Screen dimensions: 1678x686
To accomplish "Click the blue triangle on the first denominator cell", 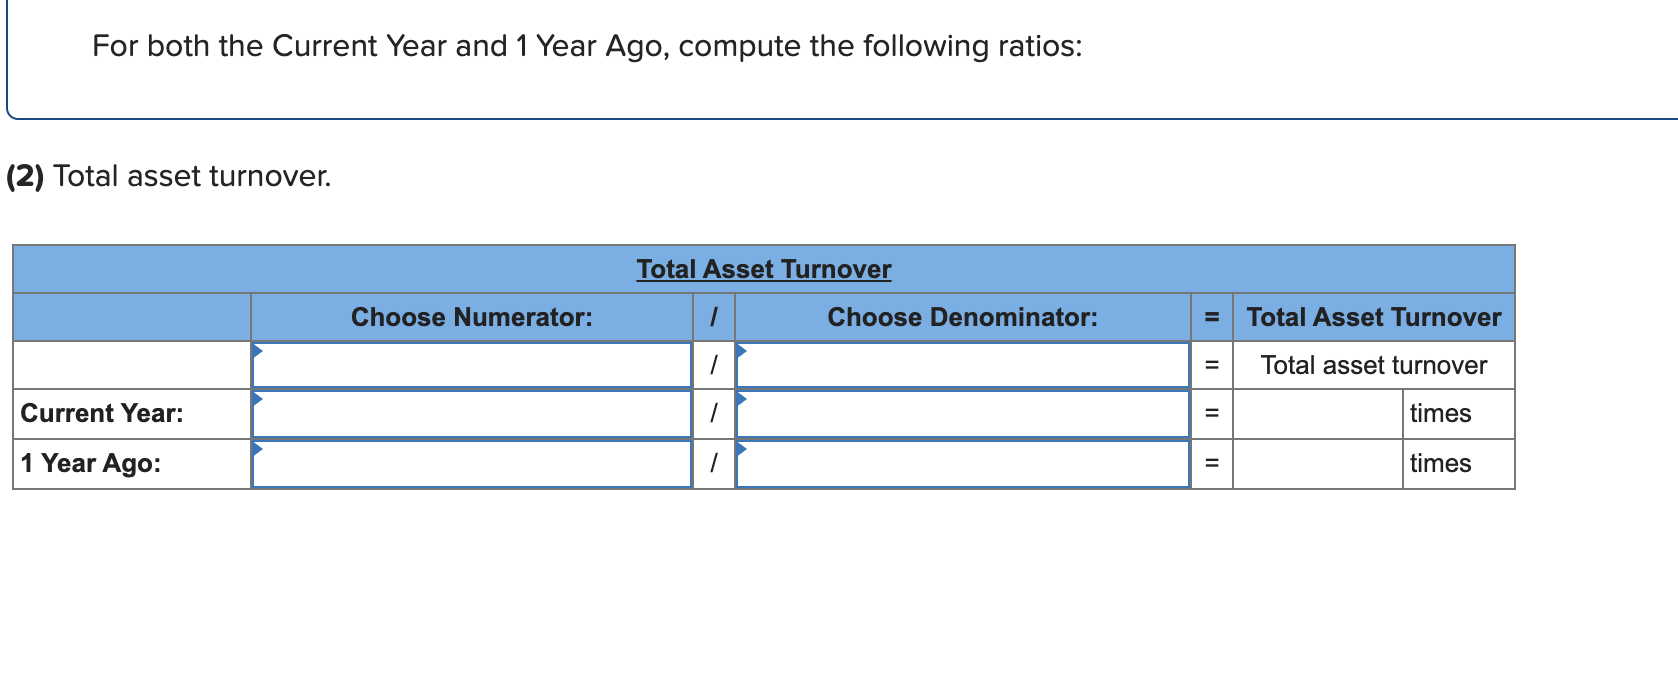I will 740,352.
